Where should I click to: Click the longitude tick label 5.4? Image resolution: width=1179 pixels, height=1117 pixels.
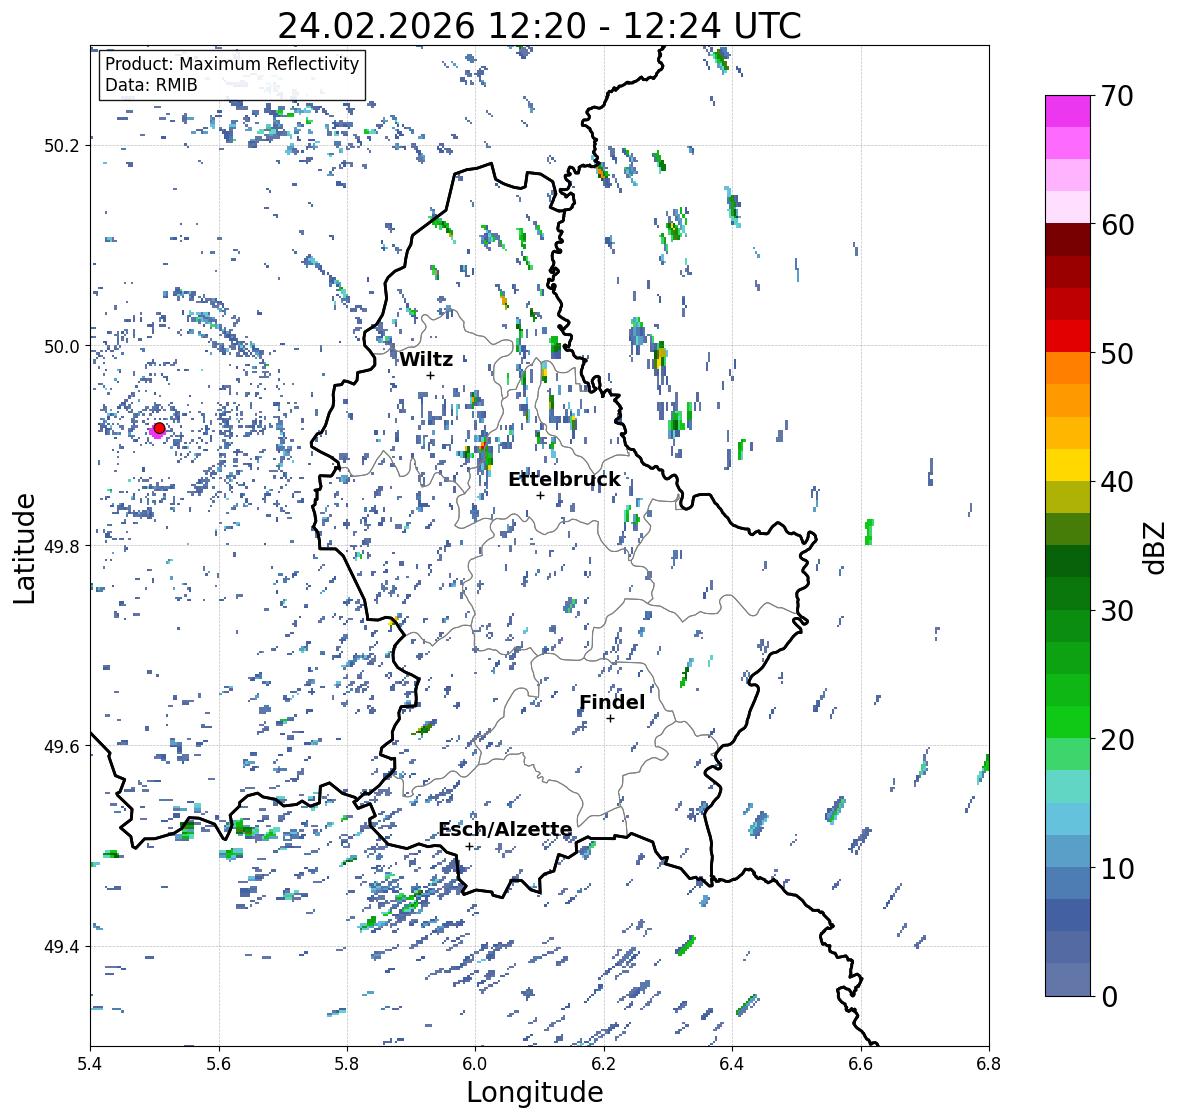click(90, 1064)
